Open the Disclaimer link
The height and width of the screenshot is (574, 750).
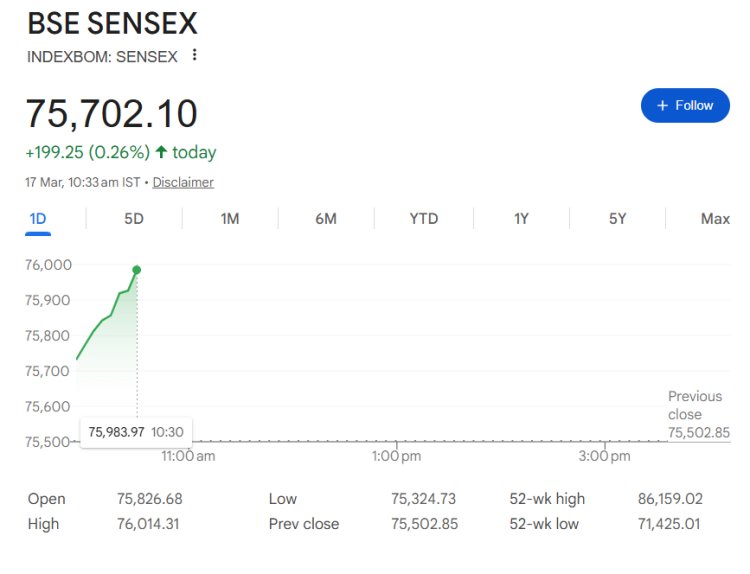183,182
